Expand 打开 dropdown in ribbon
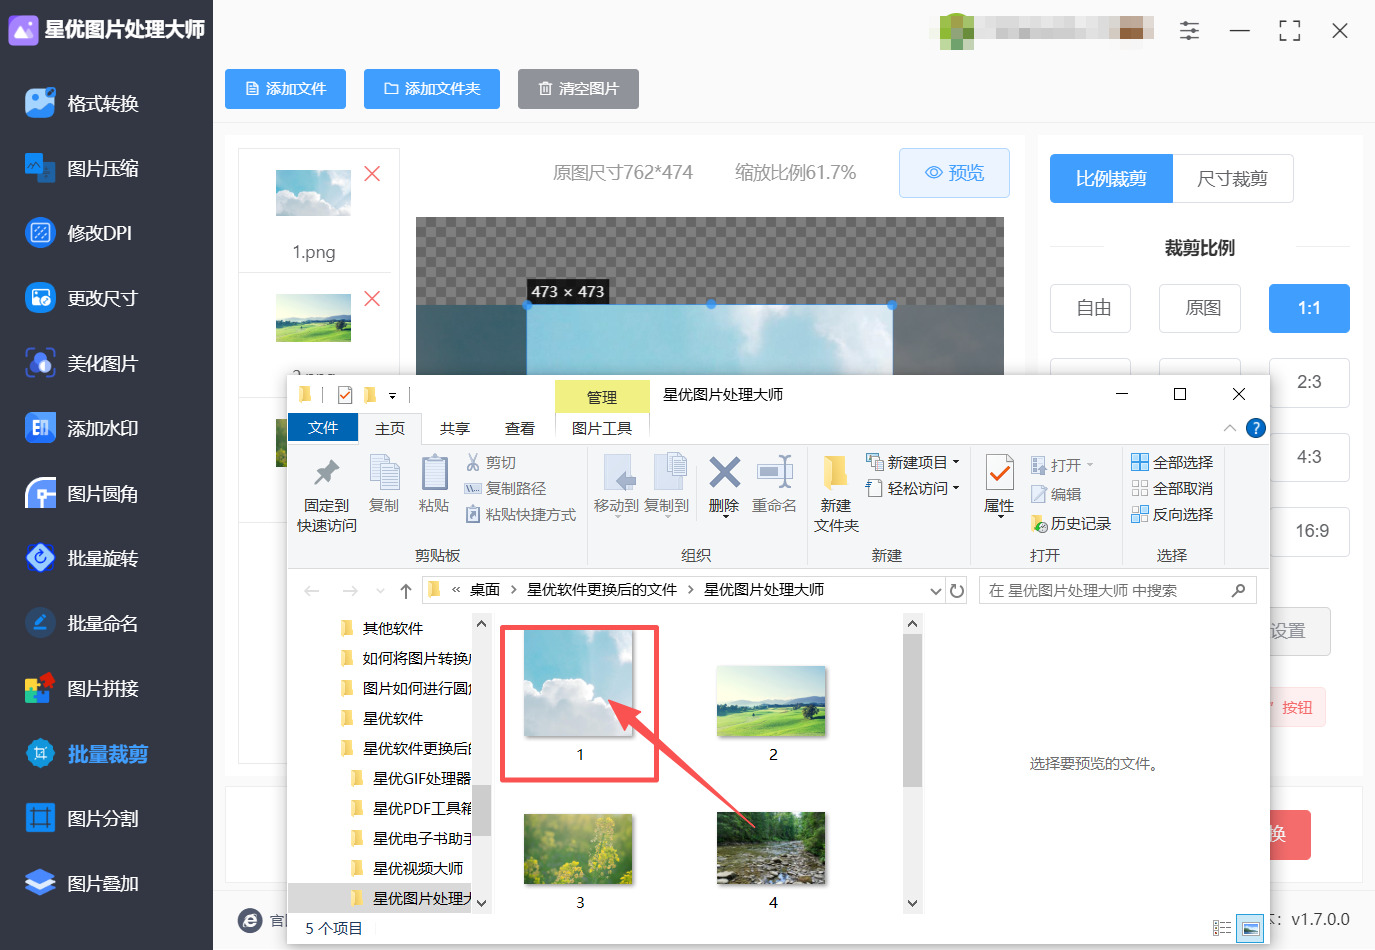This screenshot has height=950, width=1375. 1090,465
